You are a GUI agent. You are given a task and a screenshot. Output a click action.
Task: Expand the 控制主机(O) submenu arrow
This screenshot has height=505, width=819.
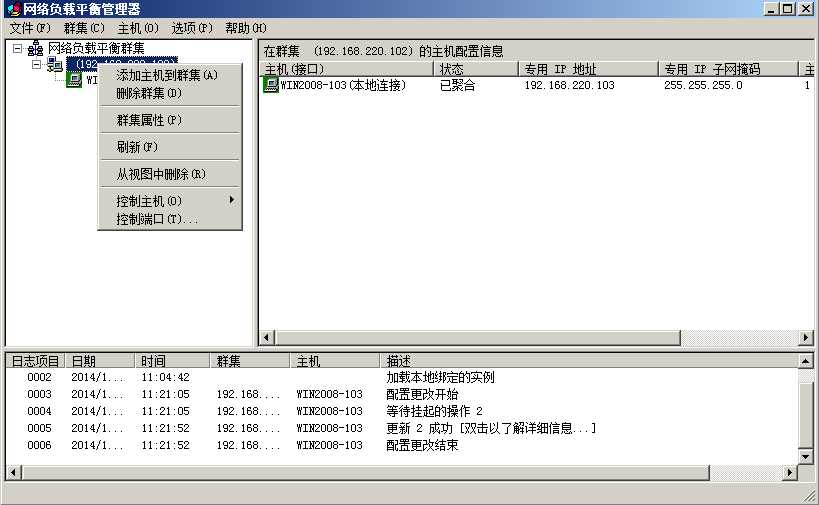pyautogui.click(x=231, y=200)
